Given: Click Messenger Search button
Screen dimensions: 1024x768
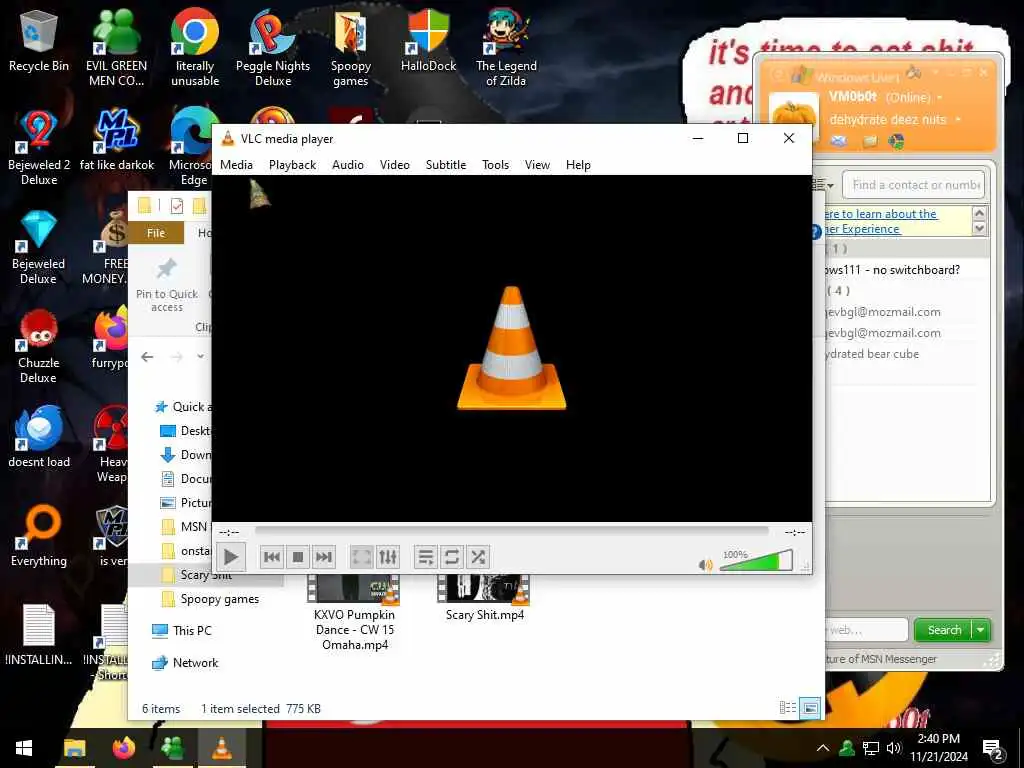Looking at the screenshot, I should pos(944,630).
